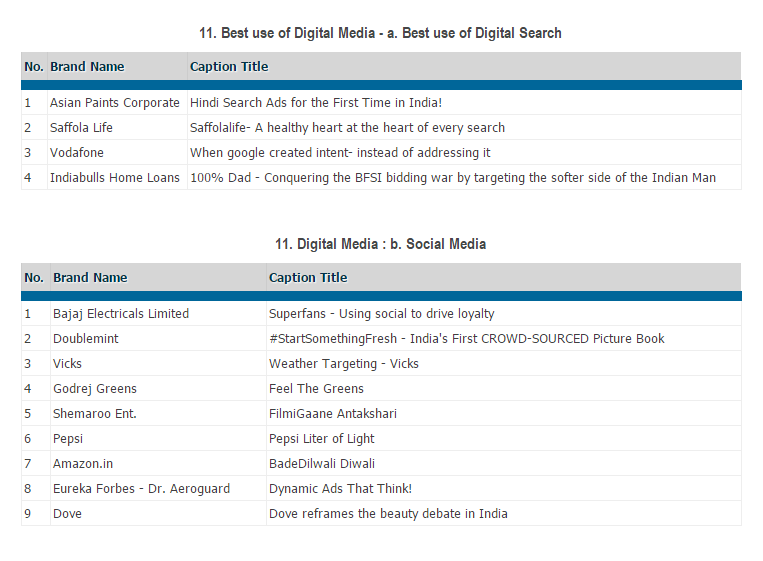
Task: Click Brand Name header in Digital Search table
Action: pos(87,67)
